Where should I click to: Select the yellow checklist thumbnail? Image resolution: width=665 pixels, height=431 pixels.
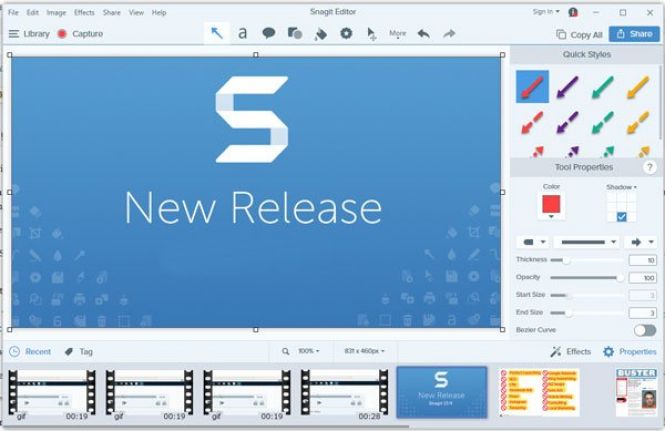click(x=539, y=392)
